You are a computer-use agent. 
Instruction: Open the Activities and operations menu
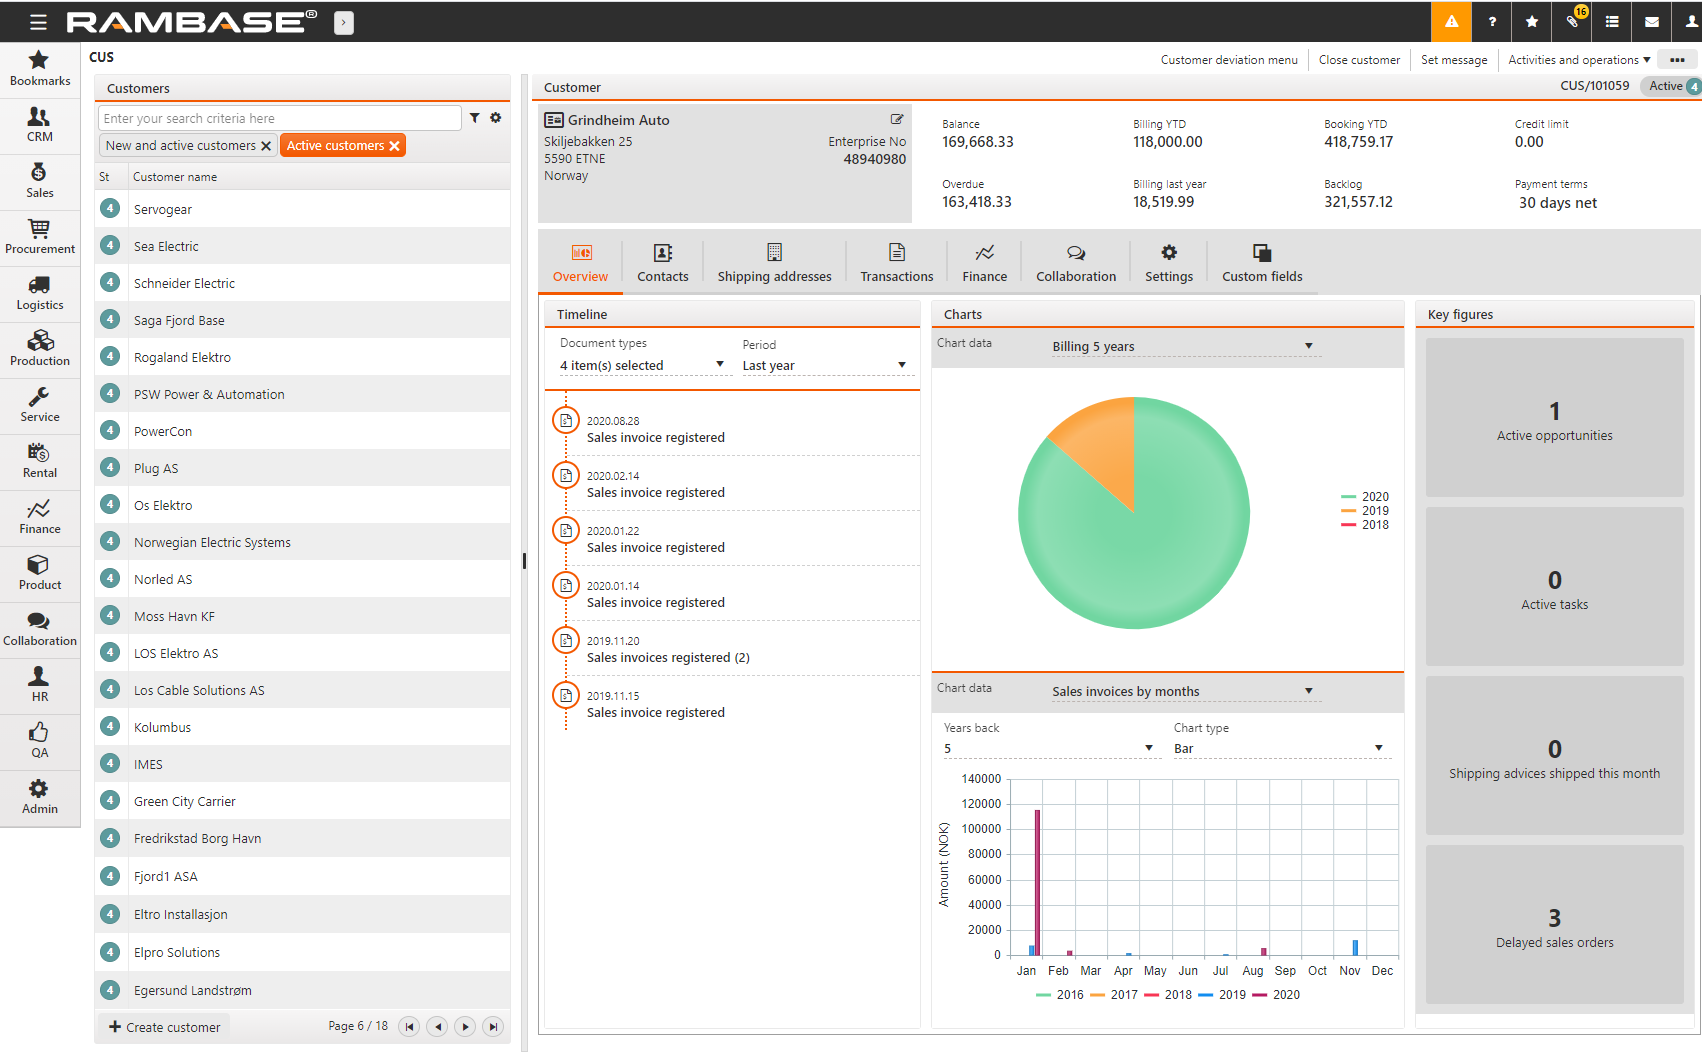(1577, 59)
